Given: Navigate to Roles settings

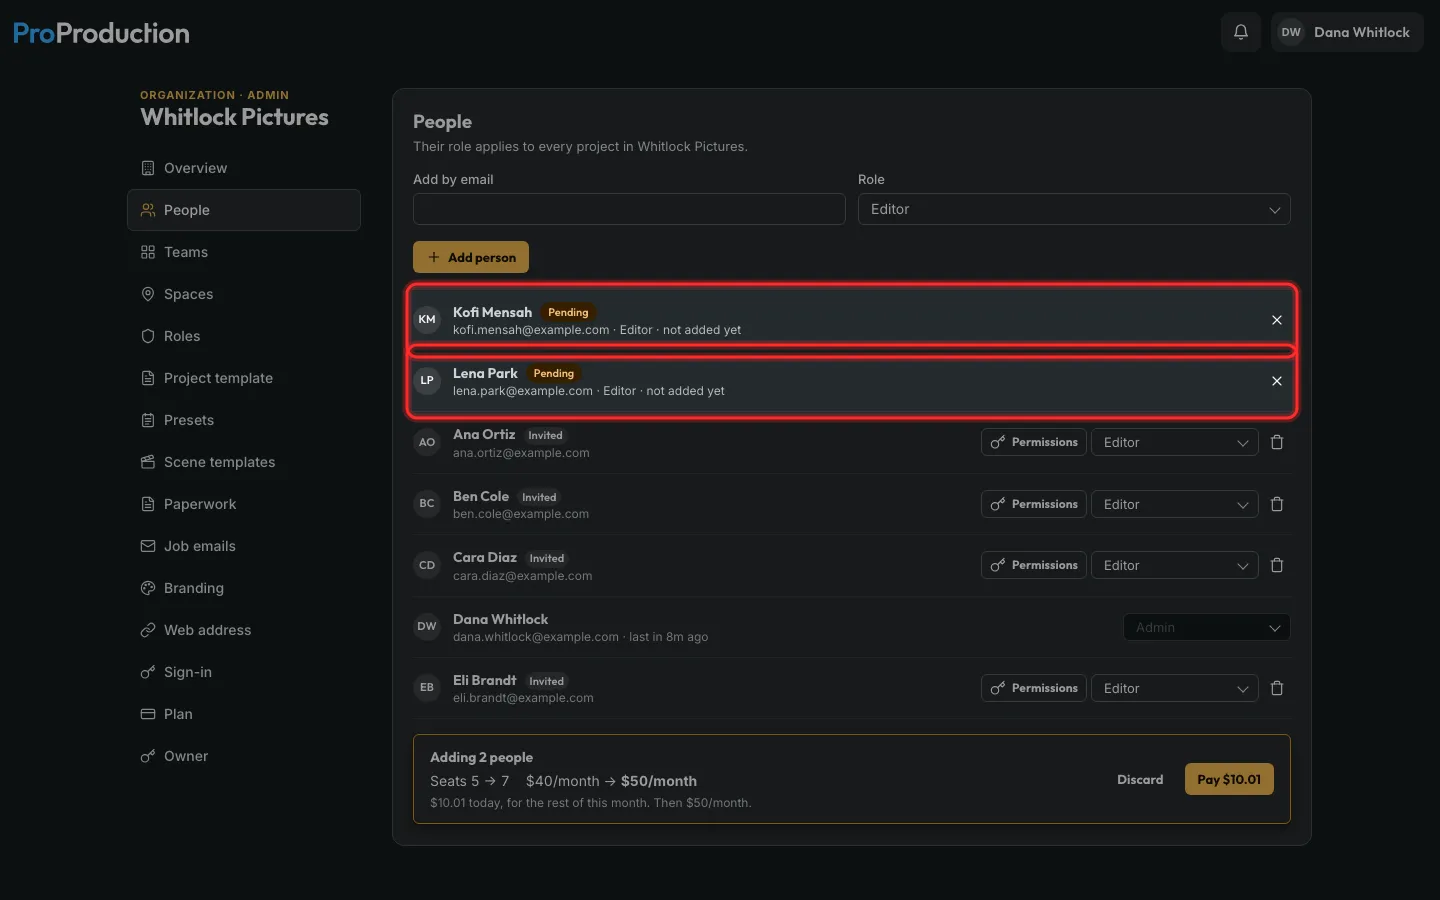Looking at the screenshot, I should coord(244,336).
